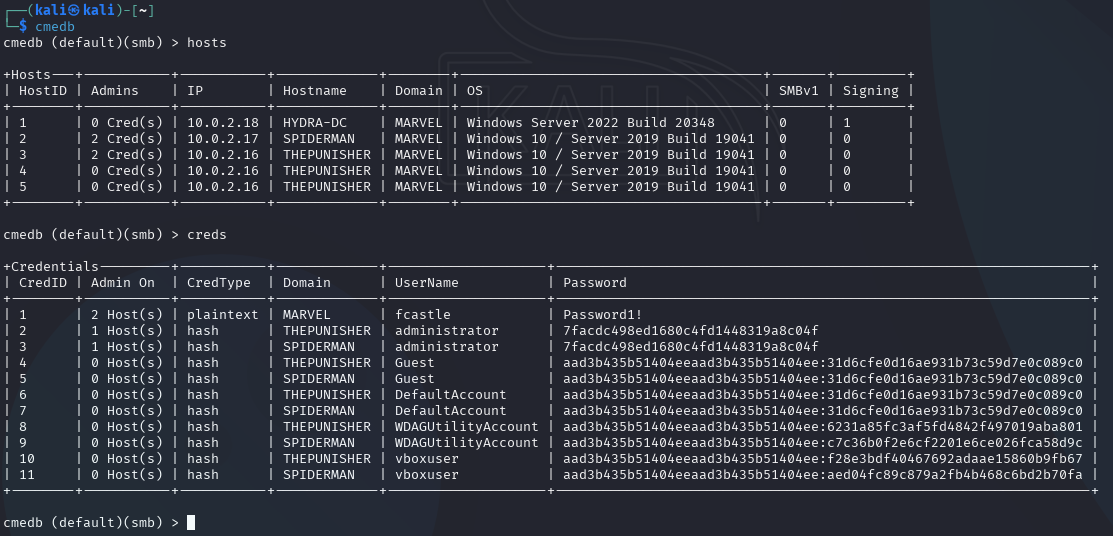Click the Hostname column header
Viewport: 1113px width, 536px height.
coord(314,90)
